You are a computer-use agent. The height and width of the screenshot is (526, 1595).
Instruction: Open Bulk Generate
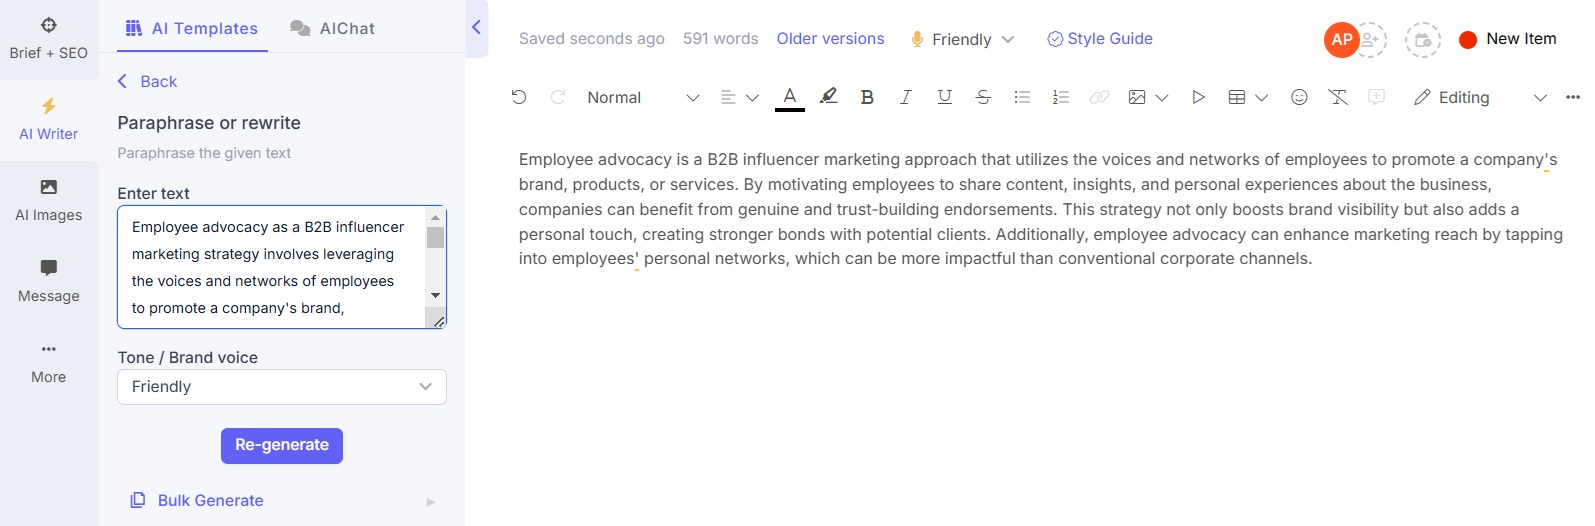pos(197,500)
